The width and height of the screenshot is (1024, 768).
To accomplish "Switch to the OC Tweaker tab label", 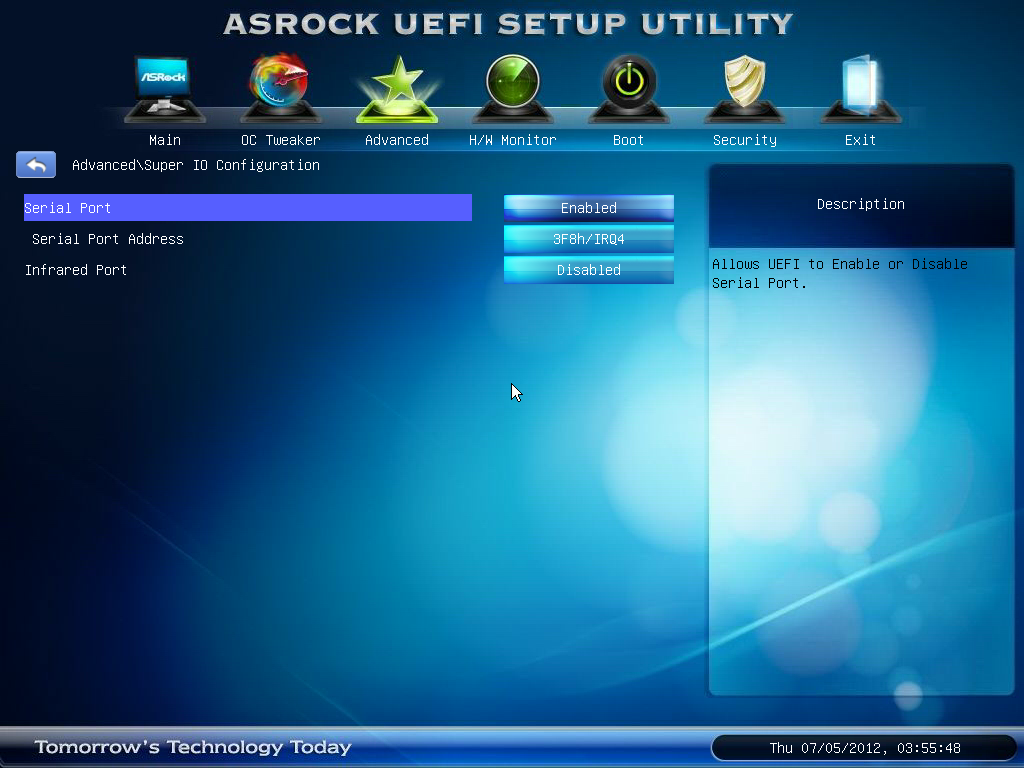I will pyautogui.click(x=281, y=140).
